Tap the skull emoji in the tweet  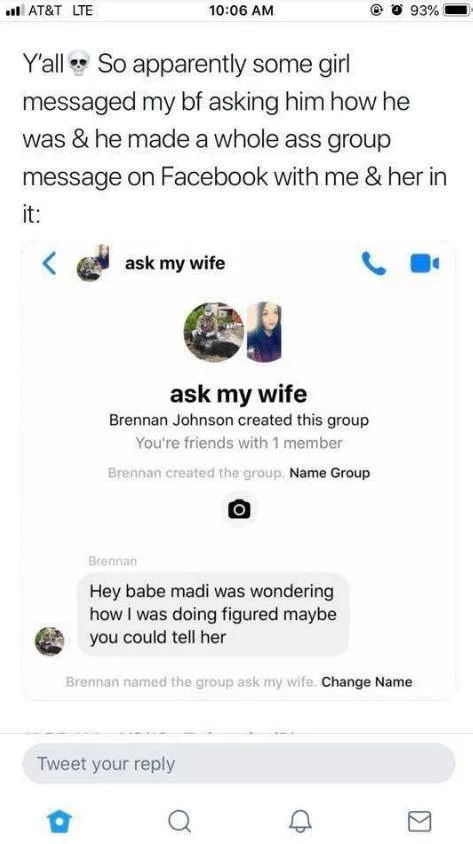tap(79, 66)
